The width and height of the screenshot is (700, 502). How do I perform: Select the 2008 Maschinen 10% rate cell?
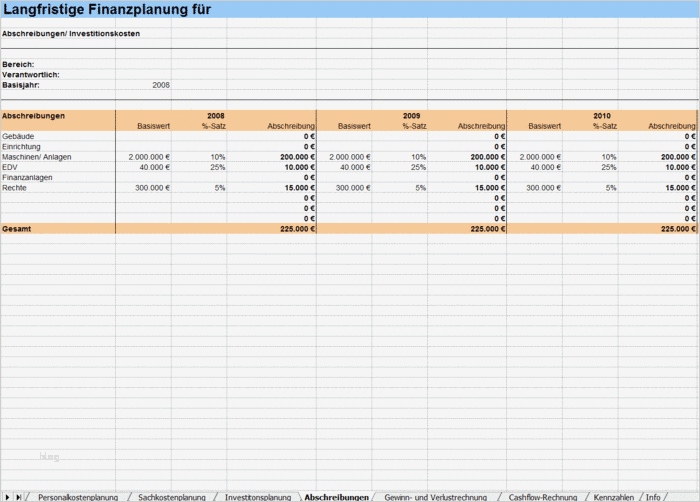tap(199, 157)
